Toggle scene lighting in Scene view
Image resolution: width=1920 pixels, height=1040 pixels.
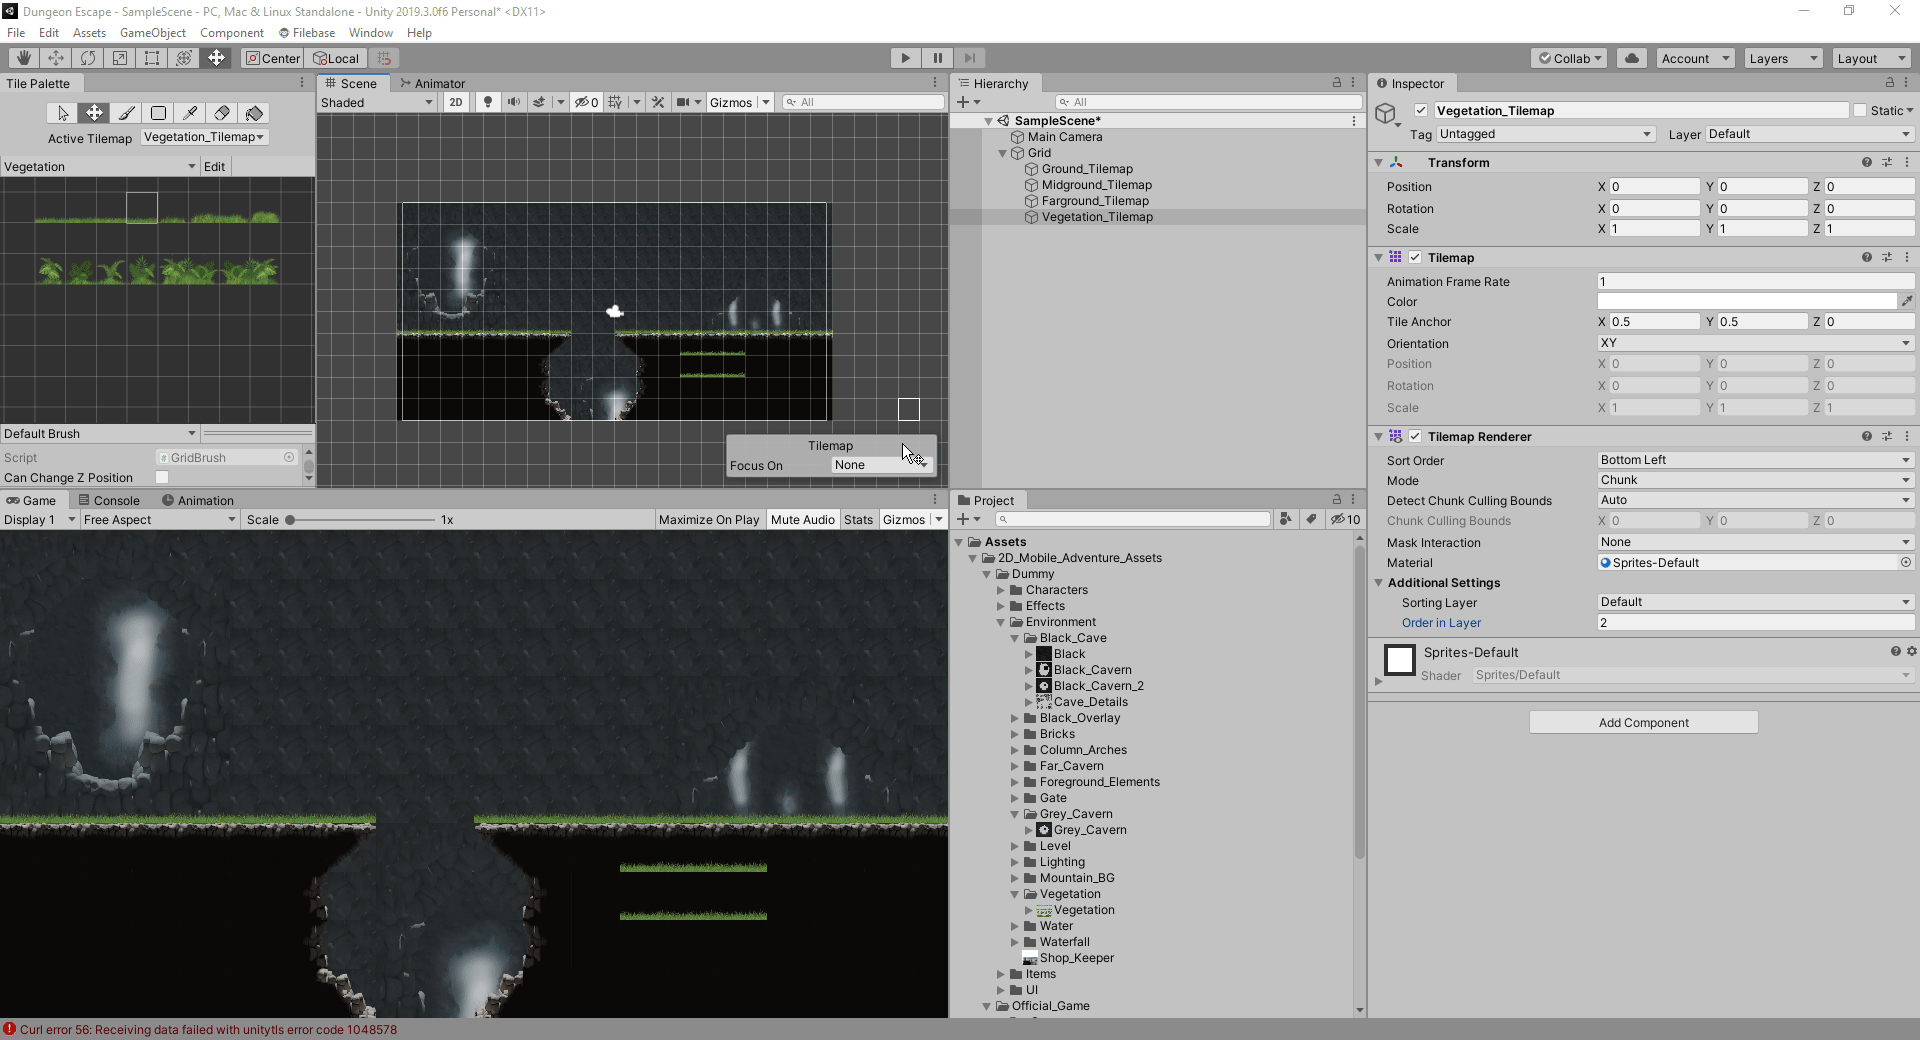pyautogui.click(x=488, y=102)
